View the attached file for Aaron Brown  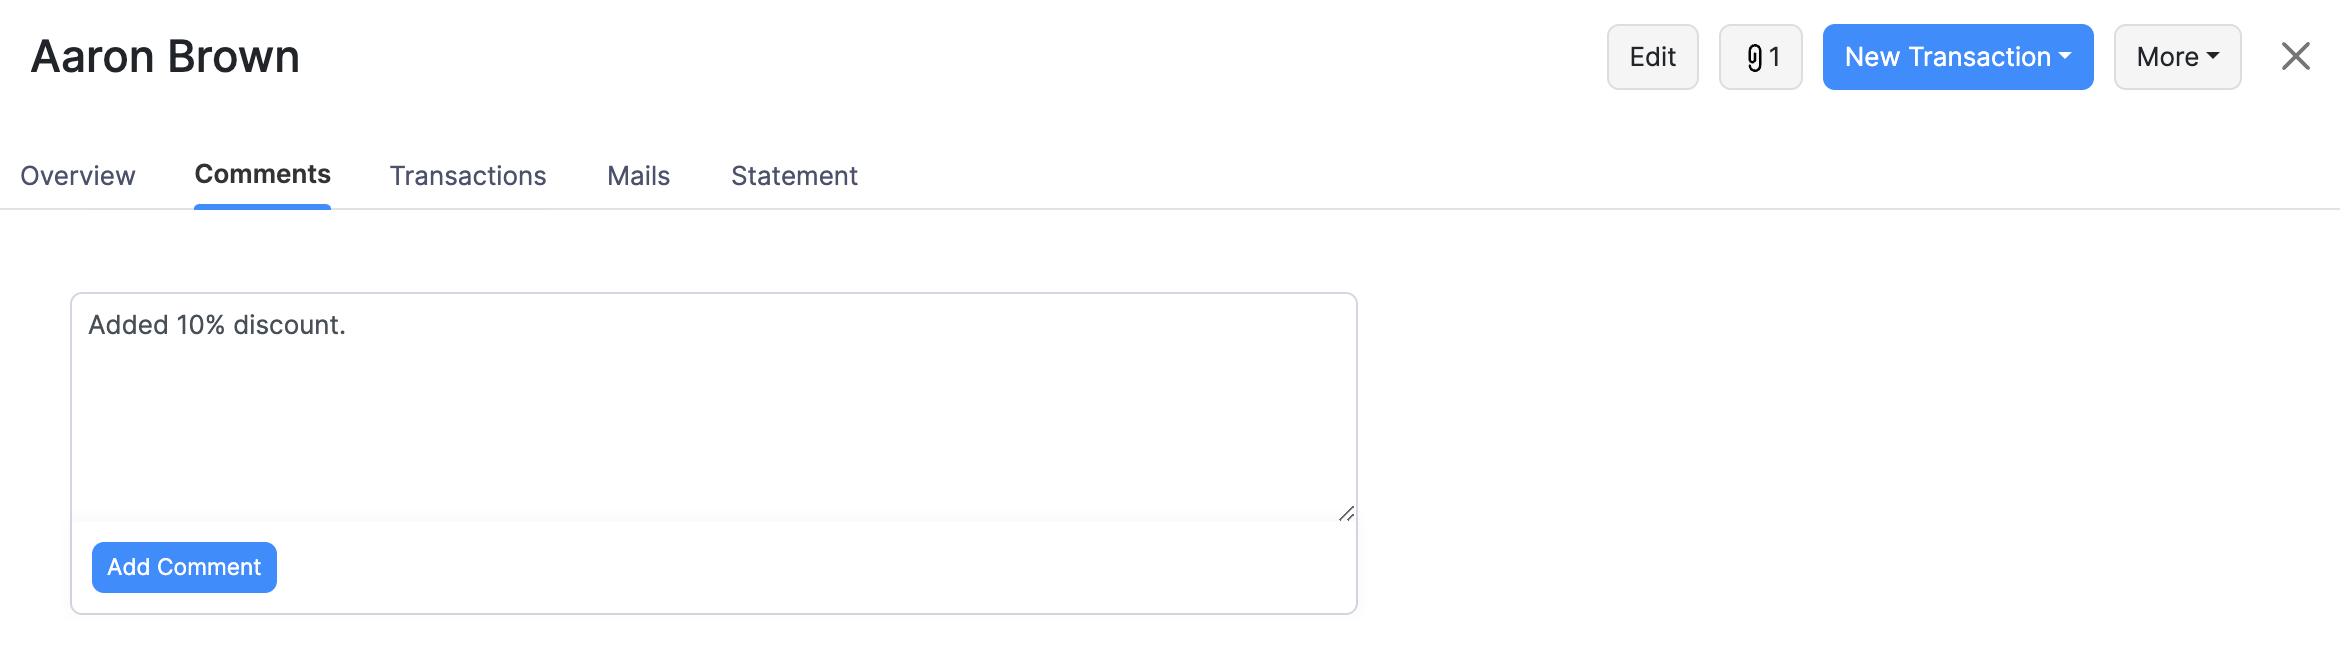coord(1760,57)
